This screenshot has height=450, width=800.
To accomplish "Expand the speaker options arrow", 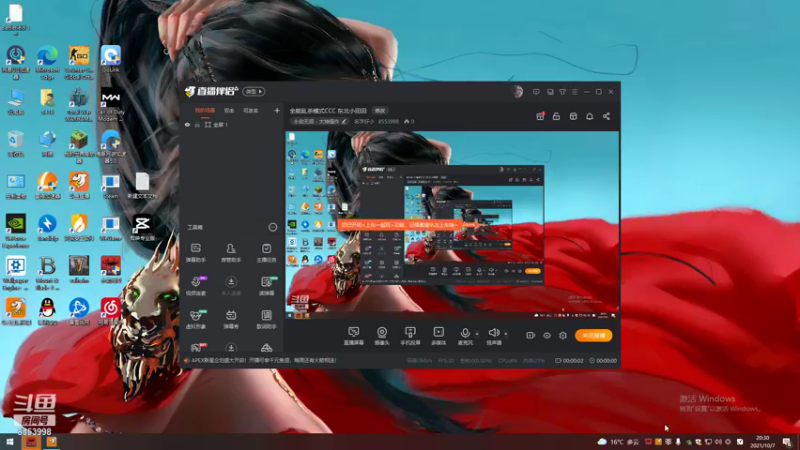I will point(506,334).
